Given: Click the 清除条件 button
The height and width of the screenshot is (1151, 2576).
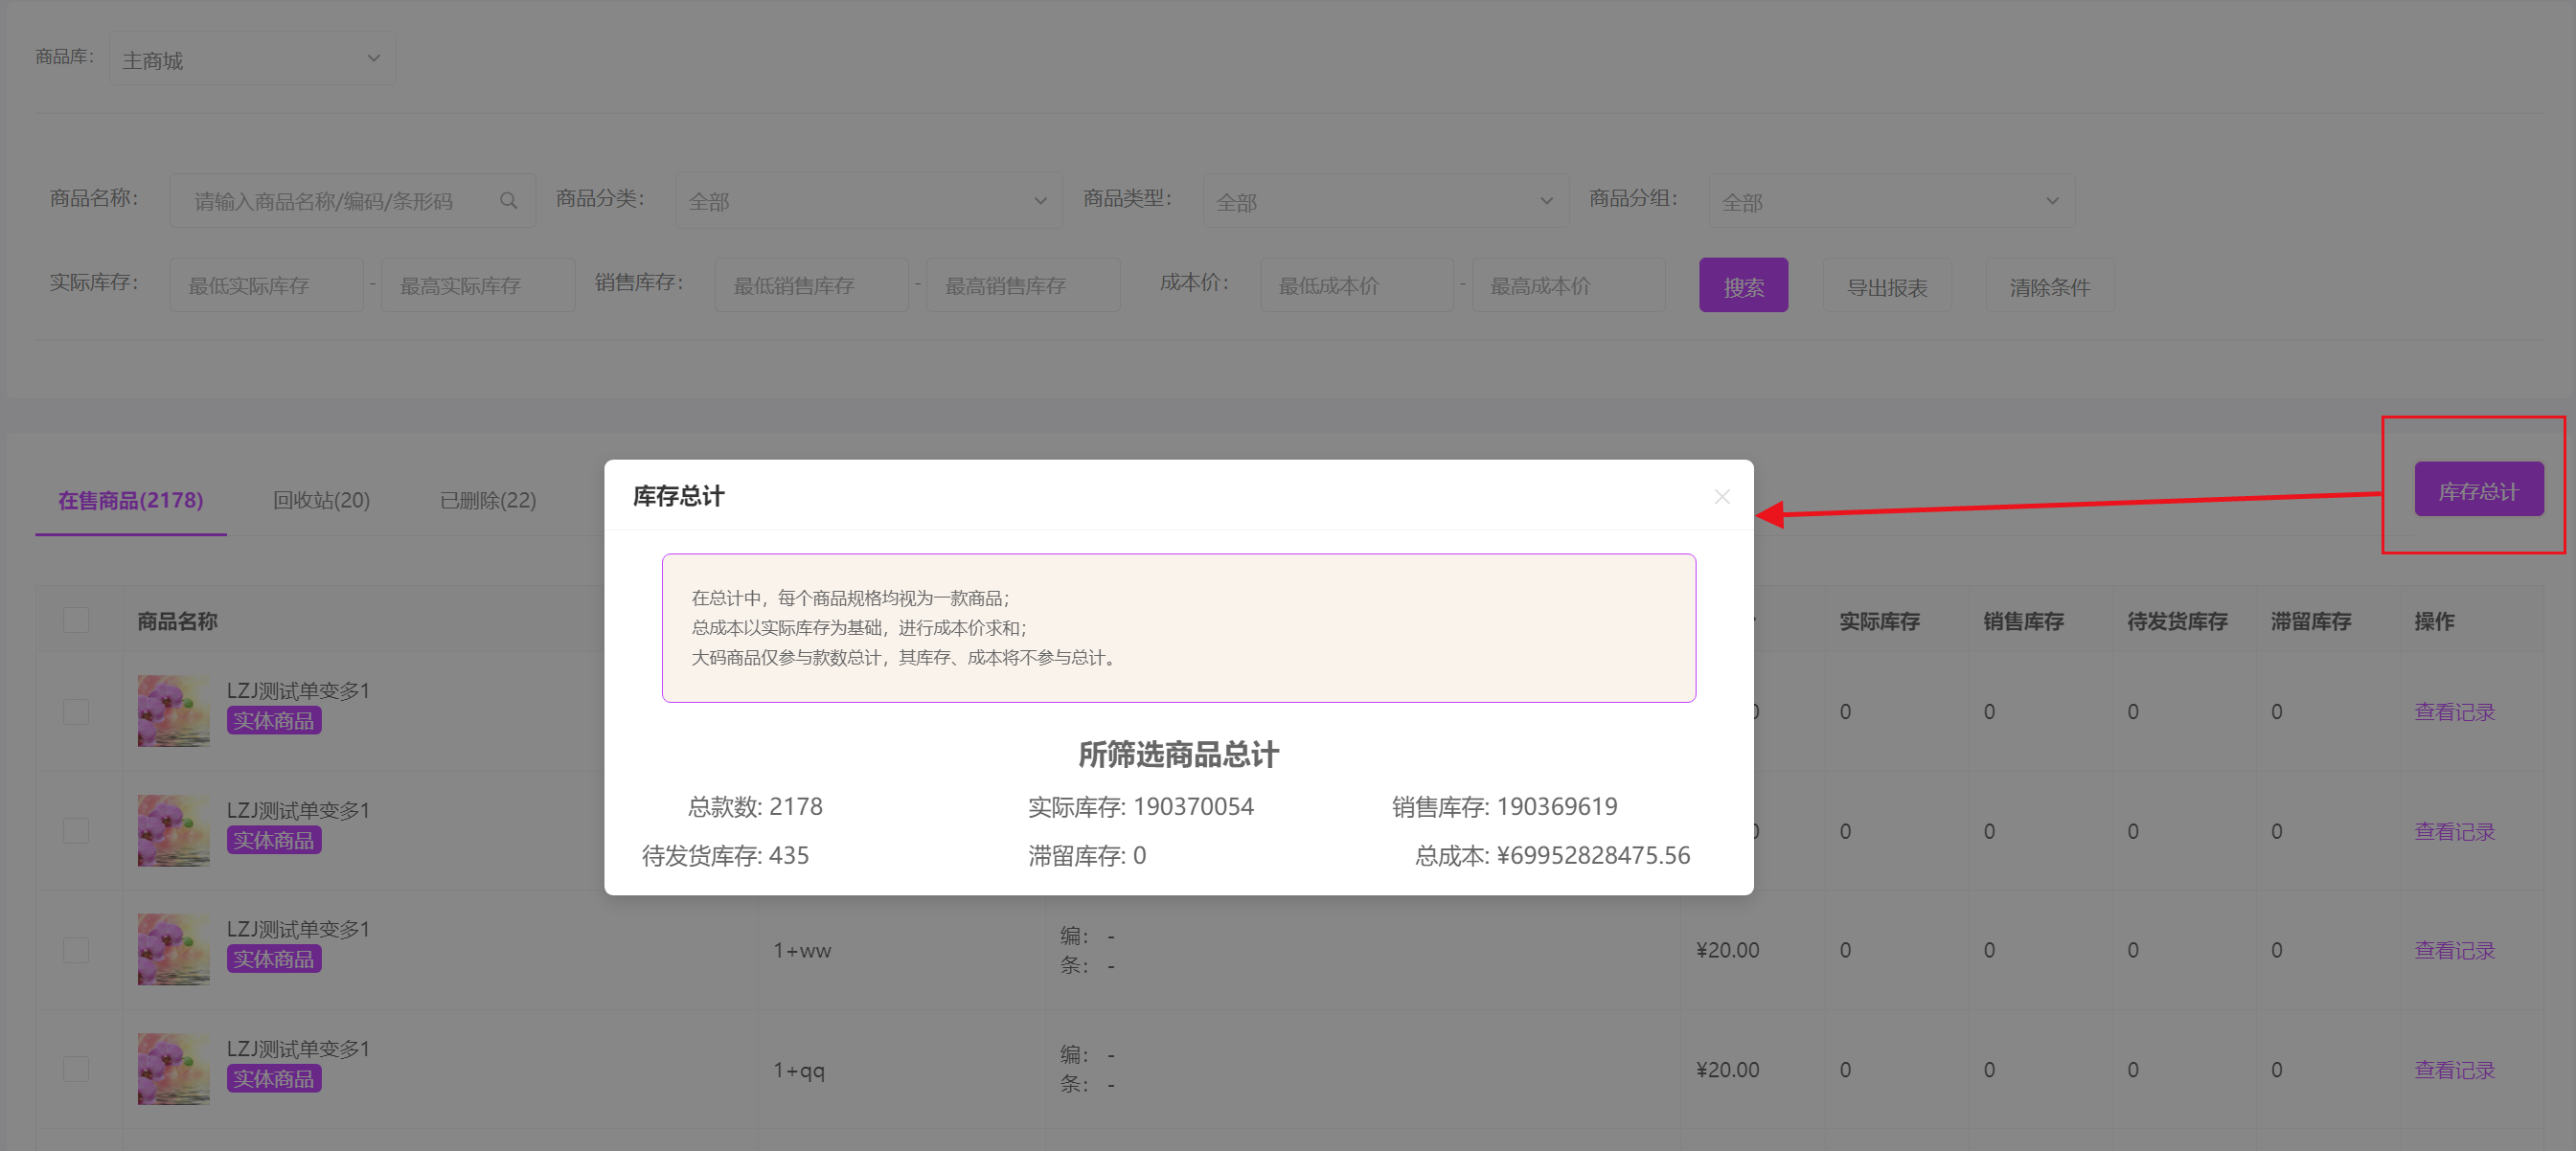Looking at the screenshot, I should click(x=2049, y=286).
